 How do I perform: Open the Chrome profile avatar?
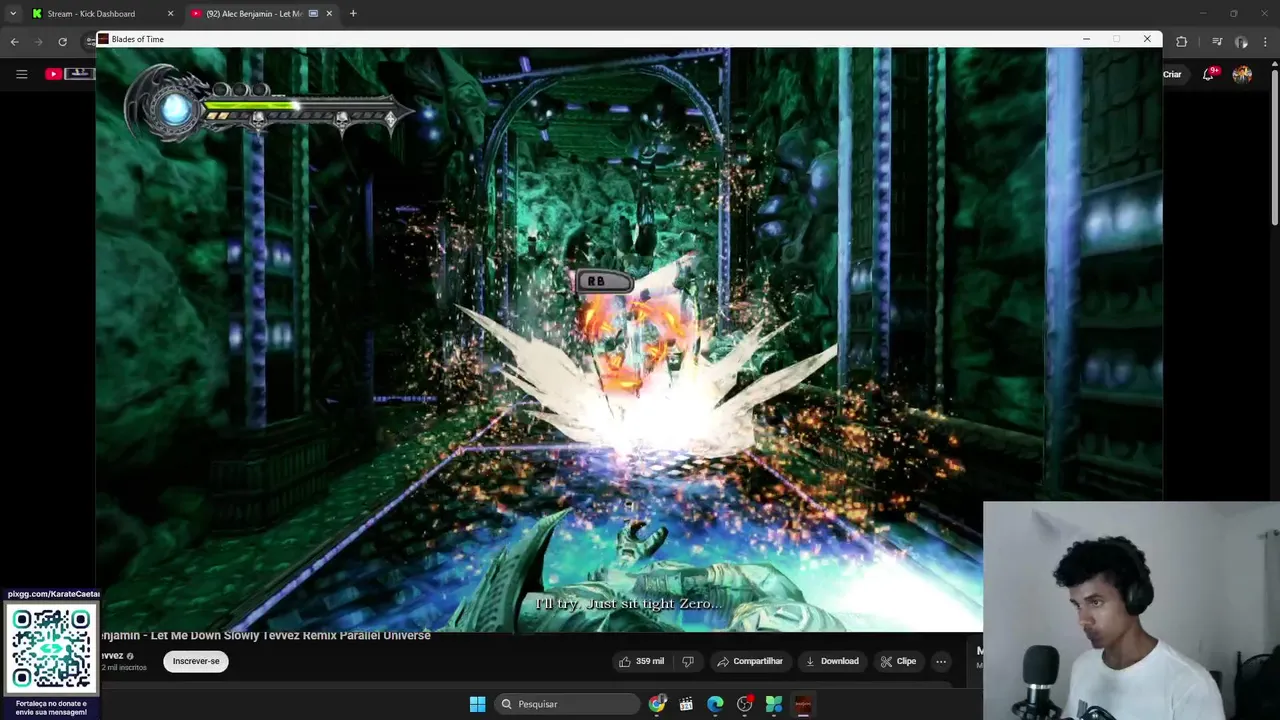click(x=1241, y=41)
